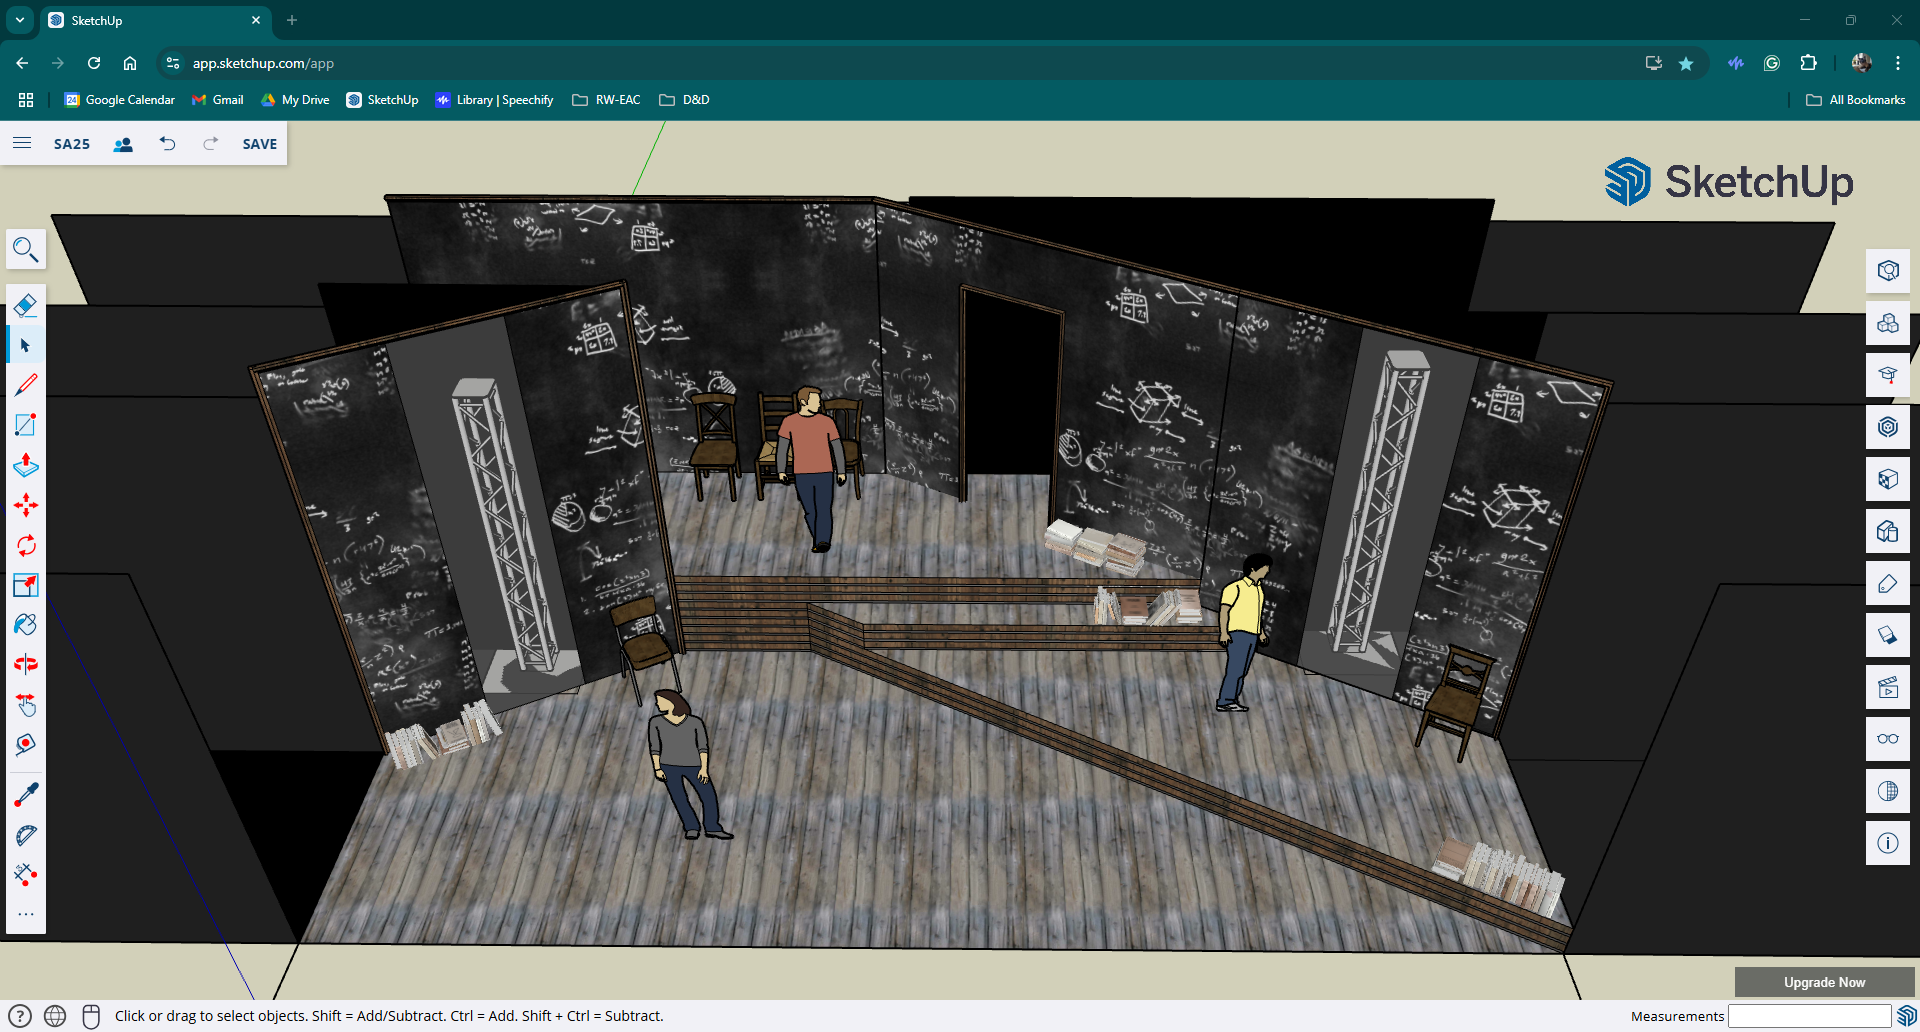This screenshot has height=1032, width=1920.
Task: Choose the Line pencil tool
Action: pyautogui.click(x=26, y=385)
